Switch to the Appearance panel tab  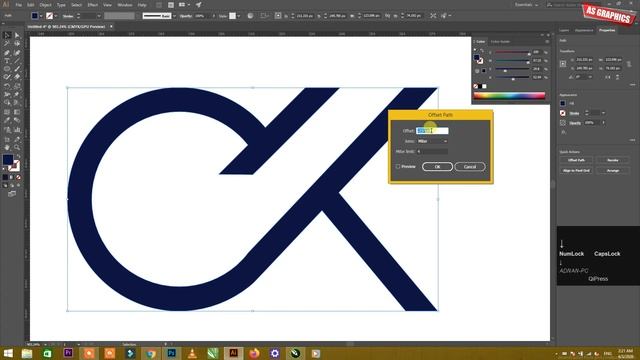coord(584,31)
